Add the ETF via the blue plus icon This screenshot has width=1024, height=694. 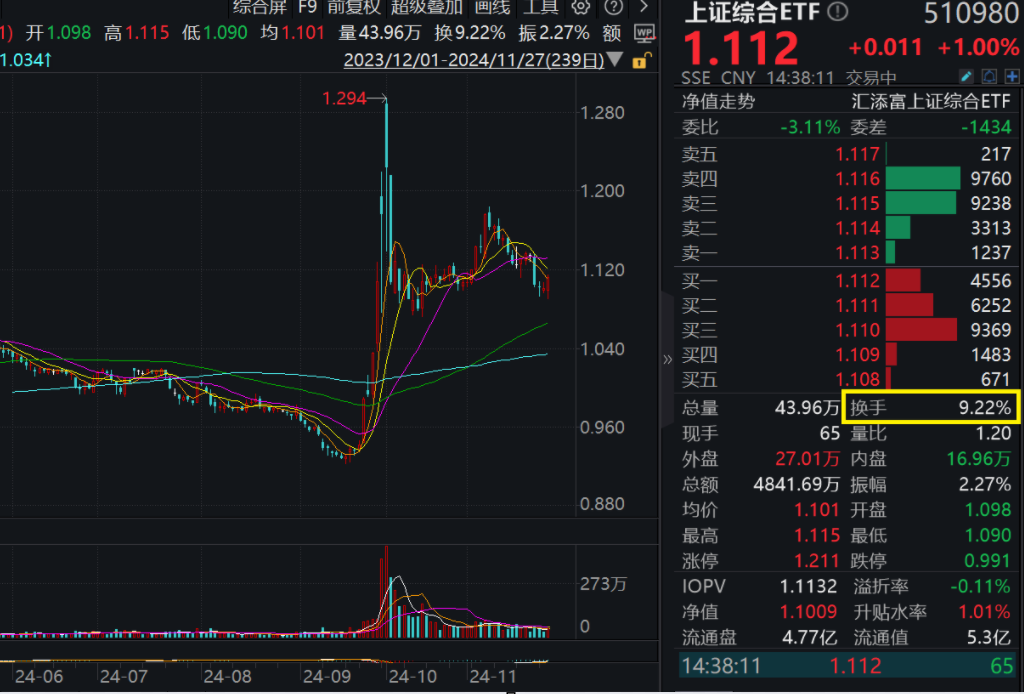coord(1012,75)
